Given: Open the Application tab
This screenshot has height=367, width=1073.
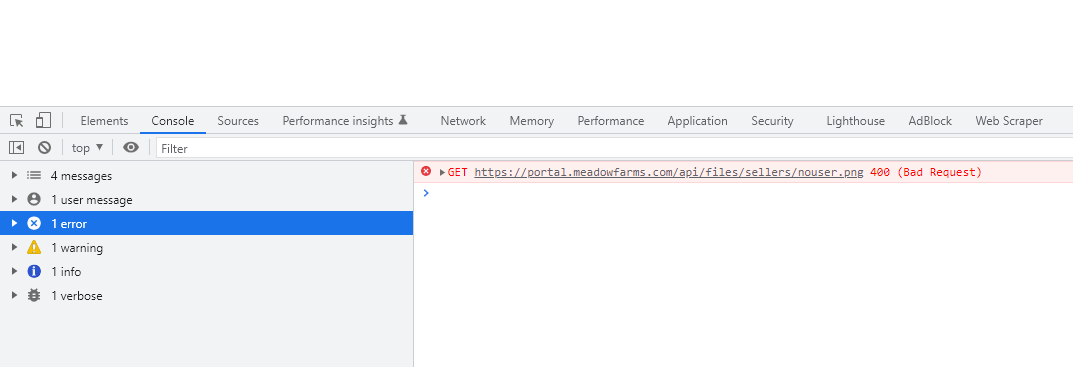Looking at the screenshot, I should (697, 121).
